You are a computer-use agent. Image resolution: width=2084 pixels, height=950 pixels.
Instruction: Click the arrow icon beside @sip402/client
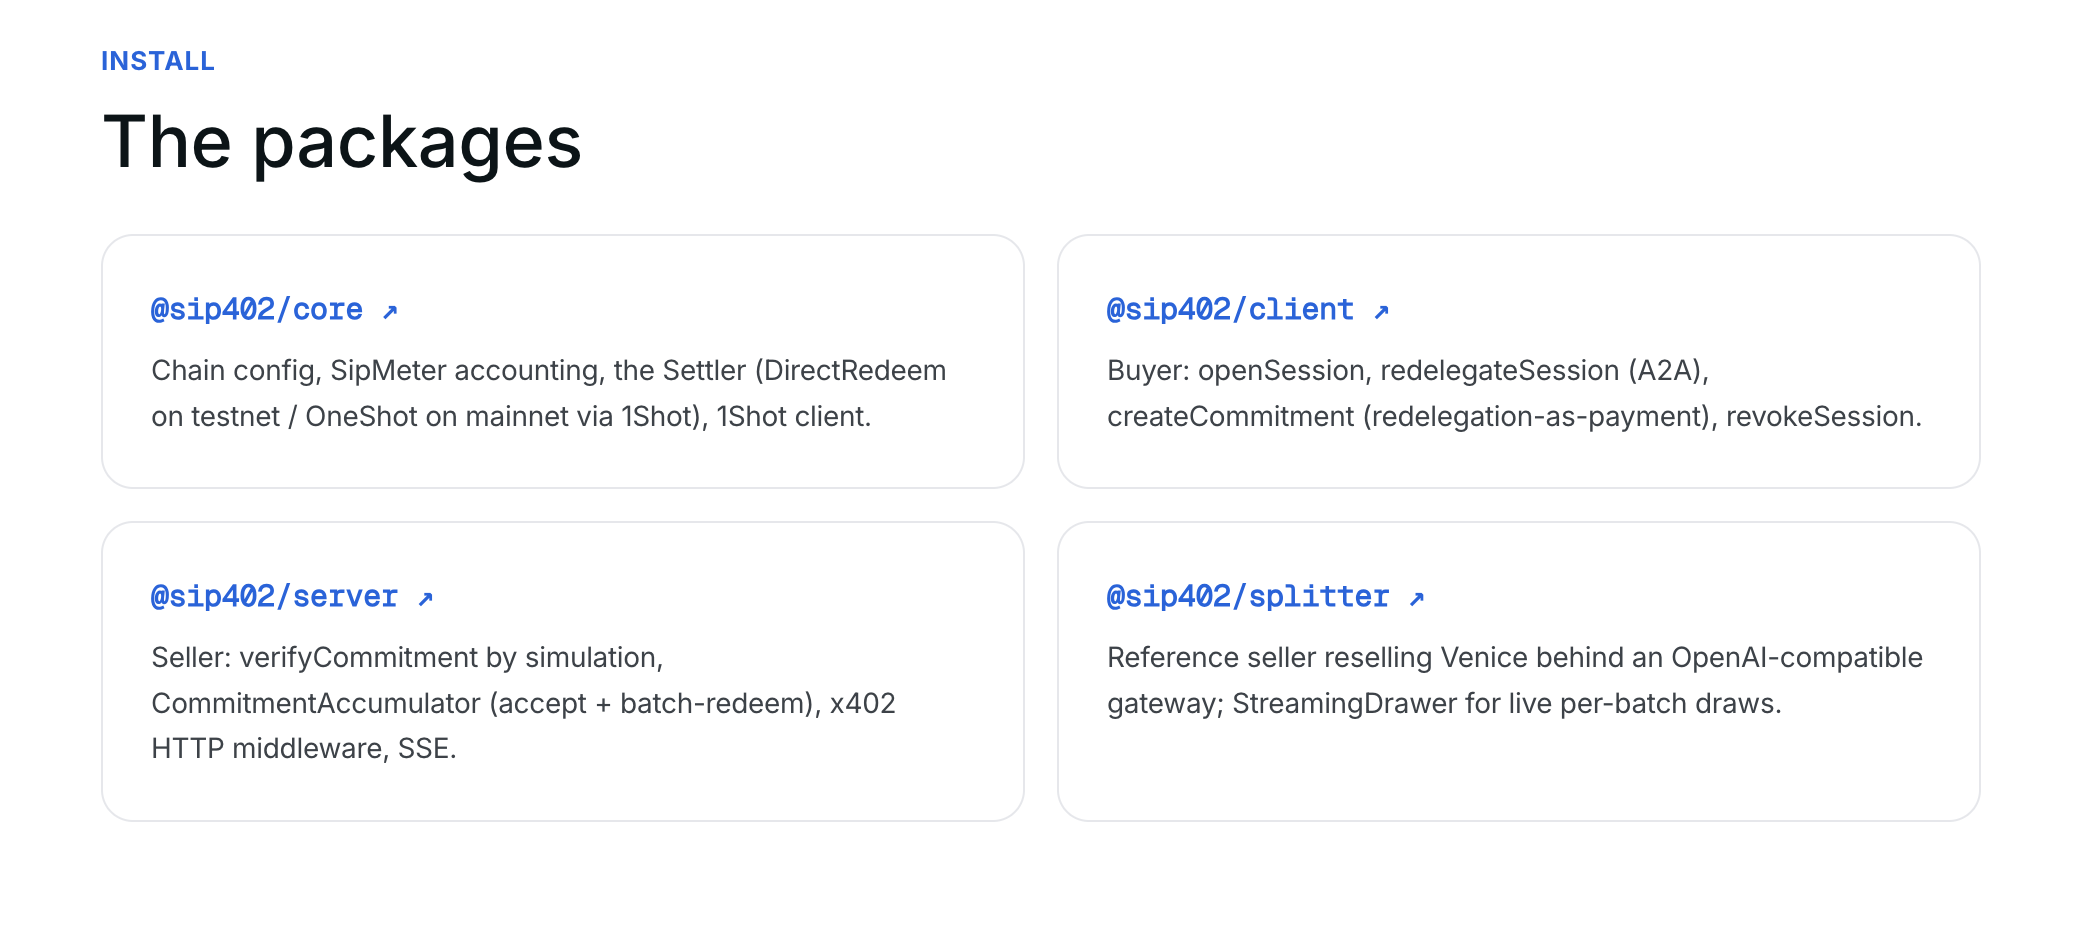coord(1381,312)
